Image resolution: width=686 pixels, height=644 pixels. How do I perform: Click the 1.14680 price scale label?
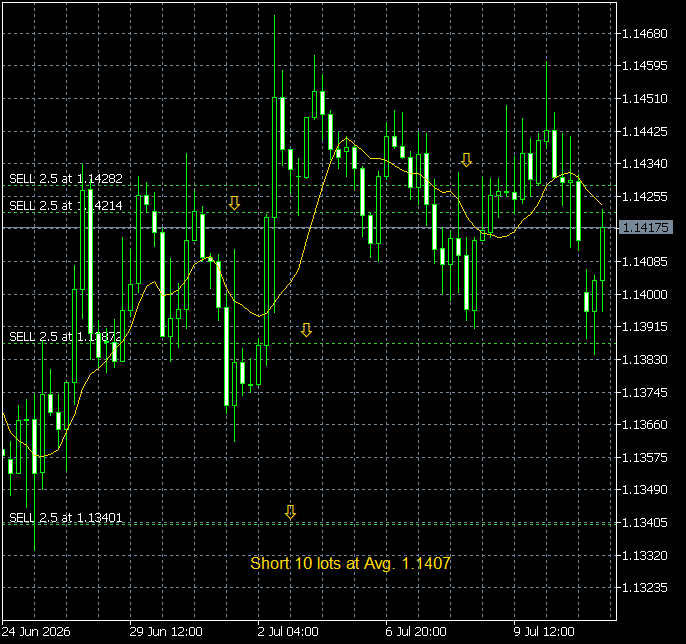[x=645, y=33]
